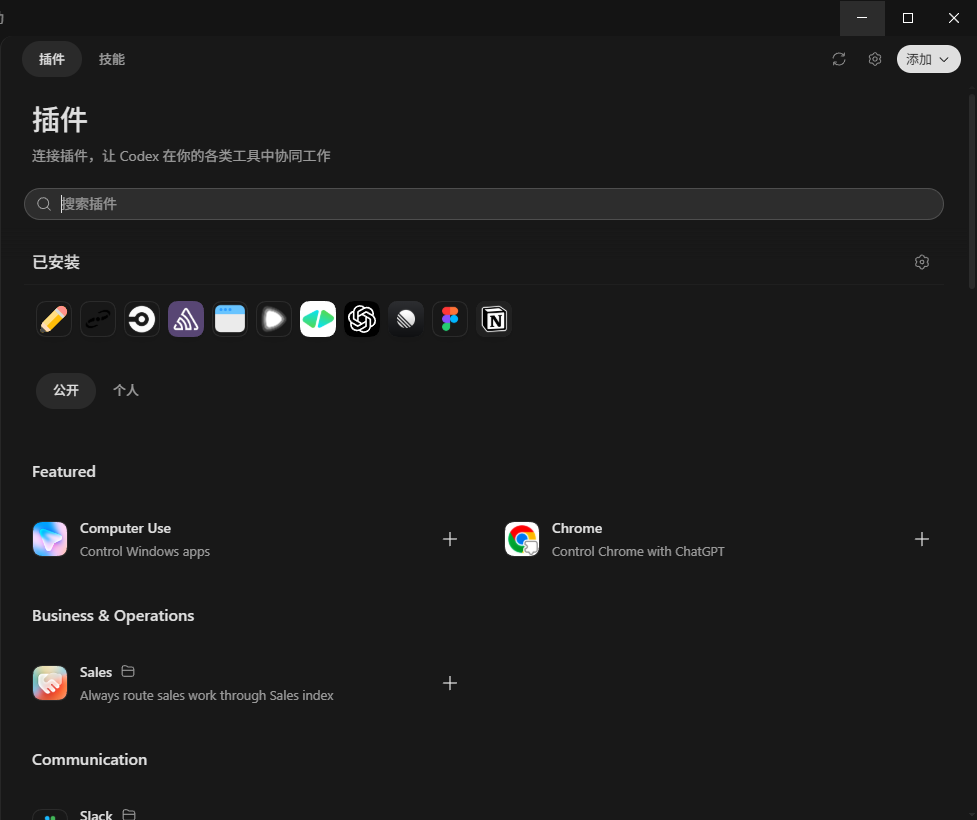Open the pencil plugin icon
This screenshot has height=820, width=977.
click(54, 319)
